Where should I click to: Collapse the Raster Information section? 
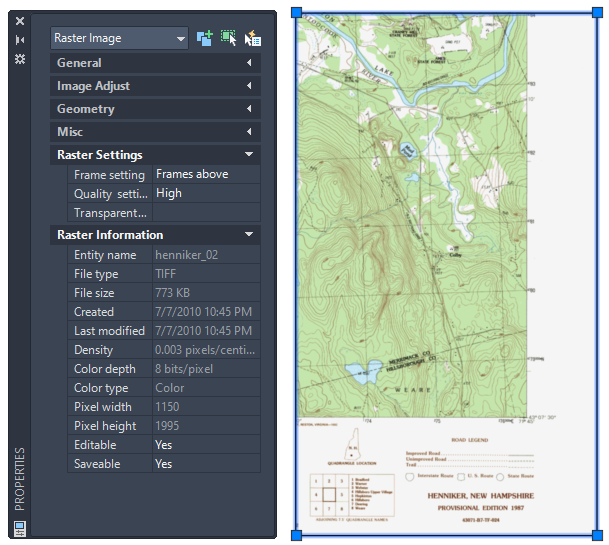click(x=155, y=235)
